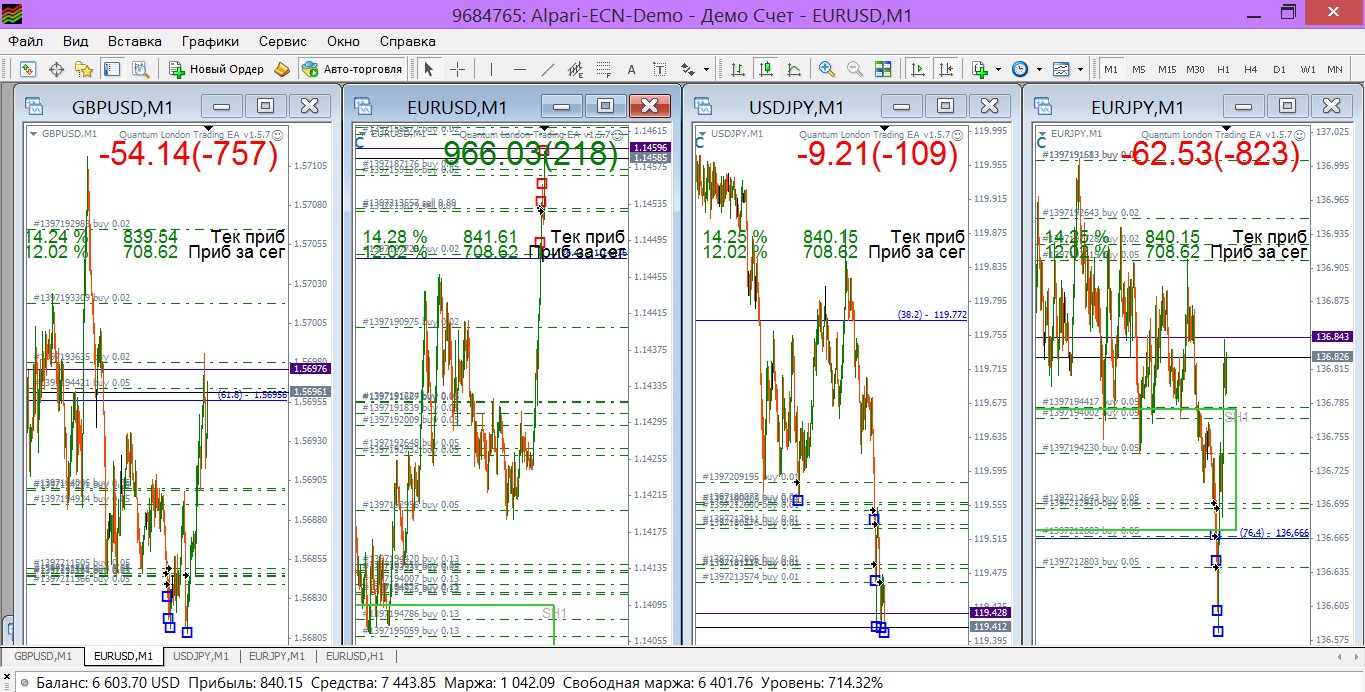This screenshot has height=692, width=1365.
Task: Open the add indicators icon
Action: pyautogui.click(x=980, y=69)
